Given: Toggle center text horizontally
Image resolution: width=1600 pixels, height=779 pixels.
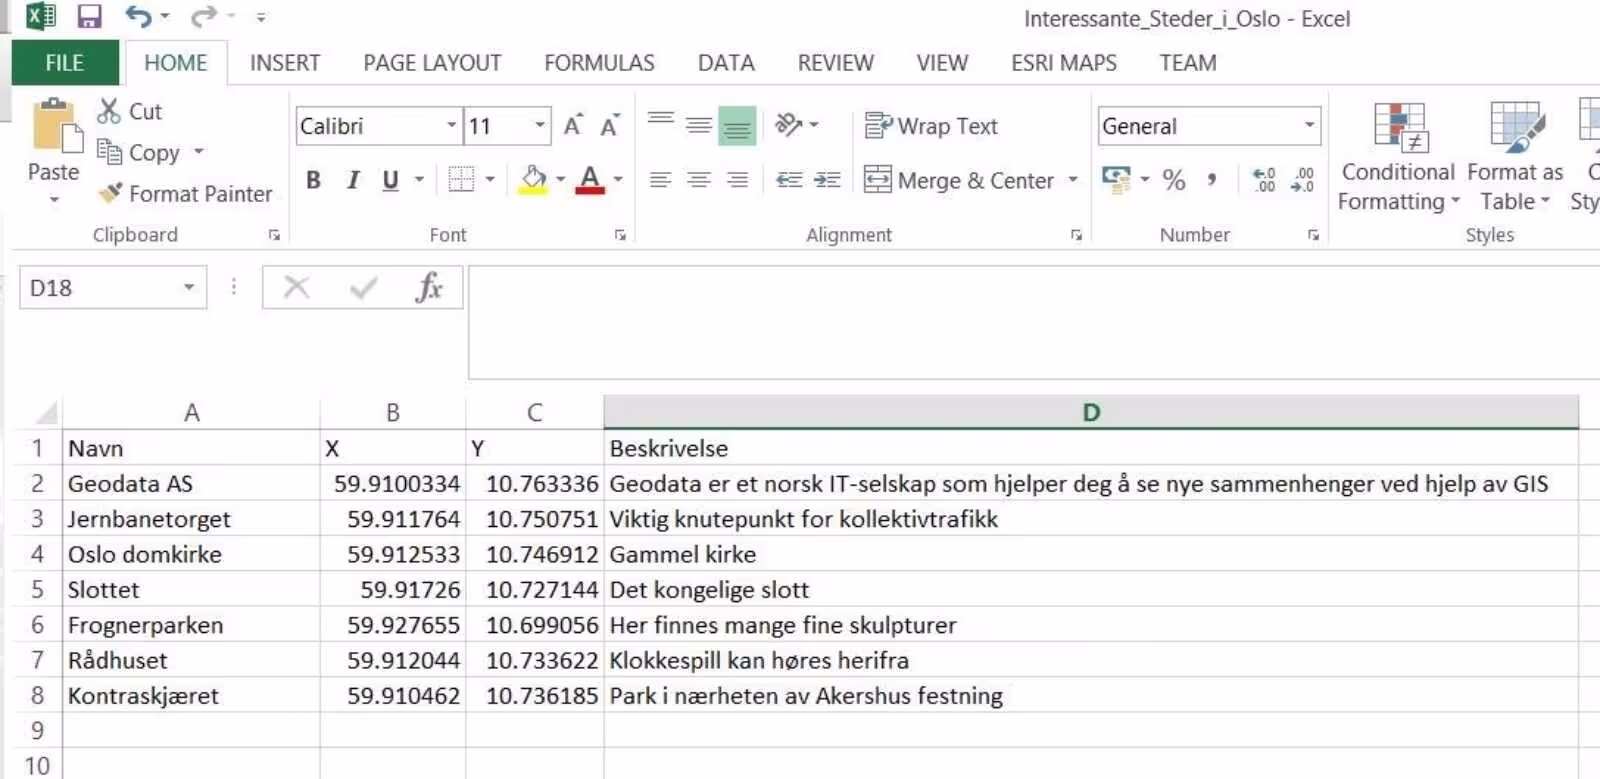Looking at the screenshot, I should click(699, 180).
